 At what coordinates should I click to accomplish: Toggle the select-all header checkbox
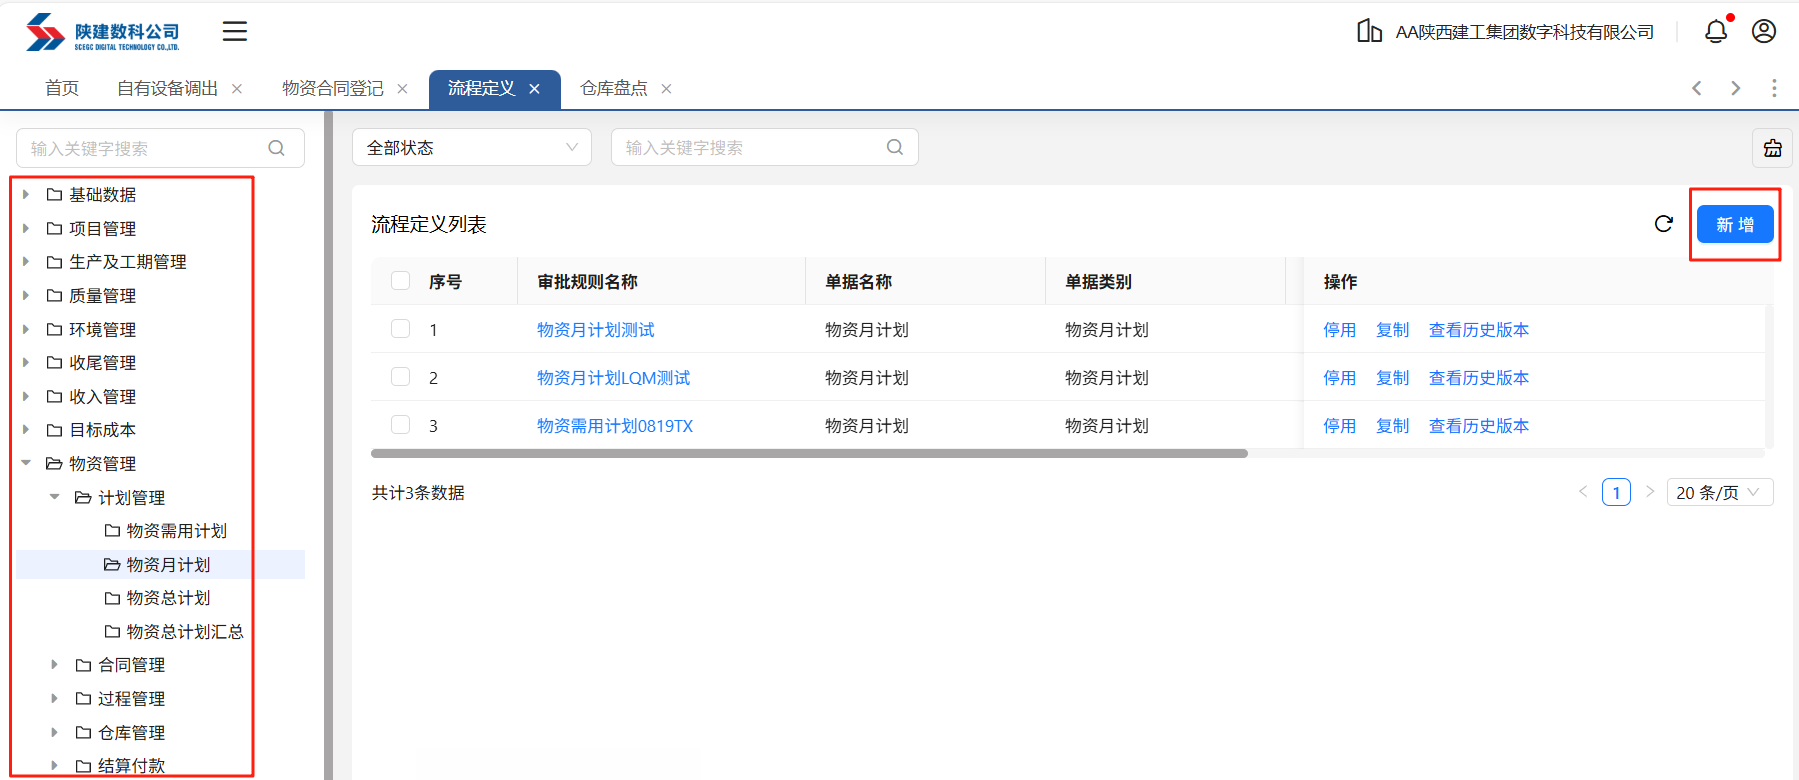pyautogui.click(x=401, y=281)
